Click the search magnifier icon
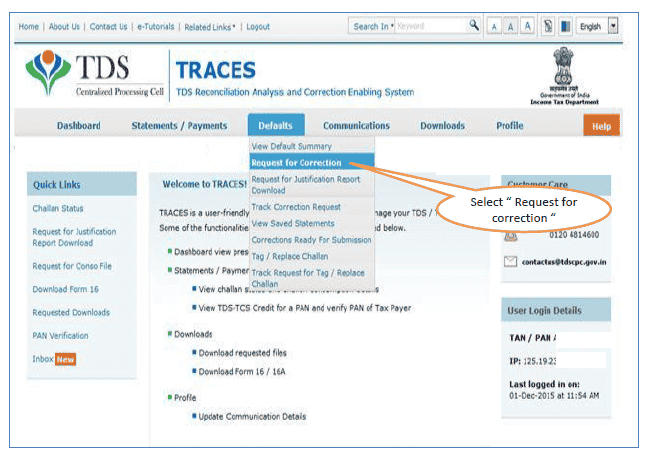 click(x=474, y=26)
